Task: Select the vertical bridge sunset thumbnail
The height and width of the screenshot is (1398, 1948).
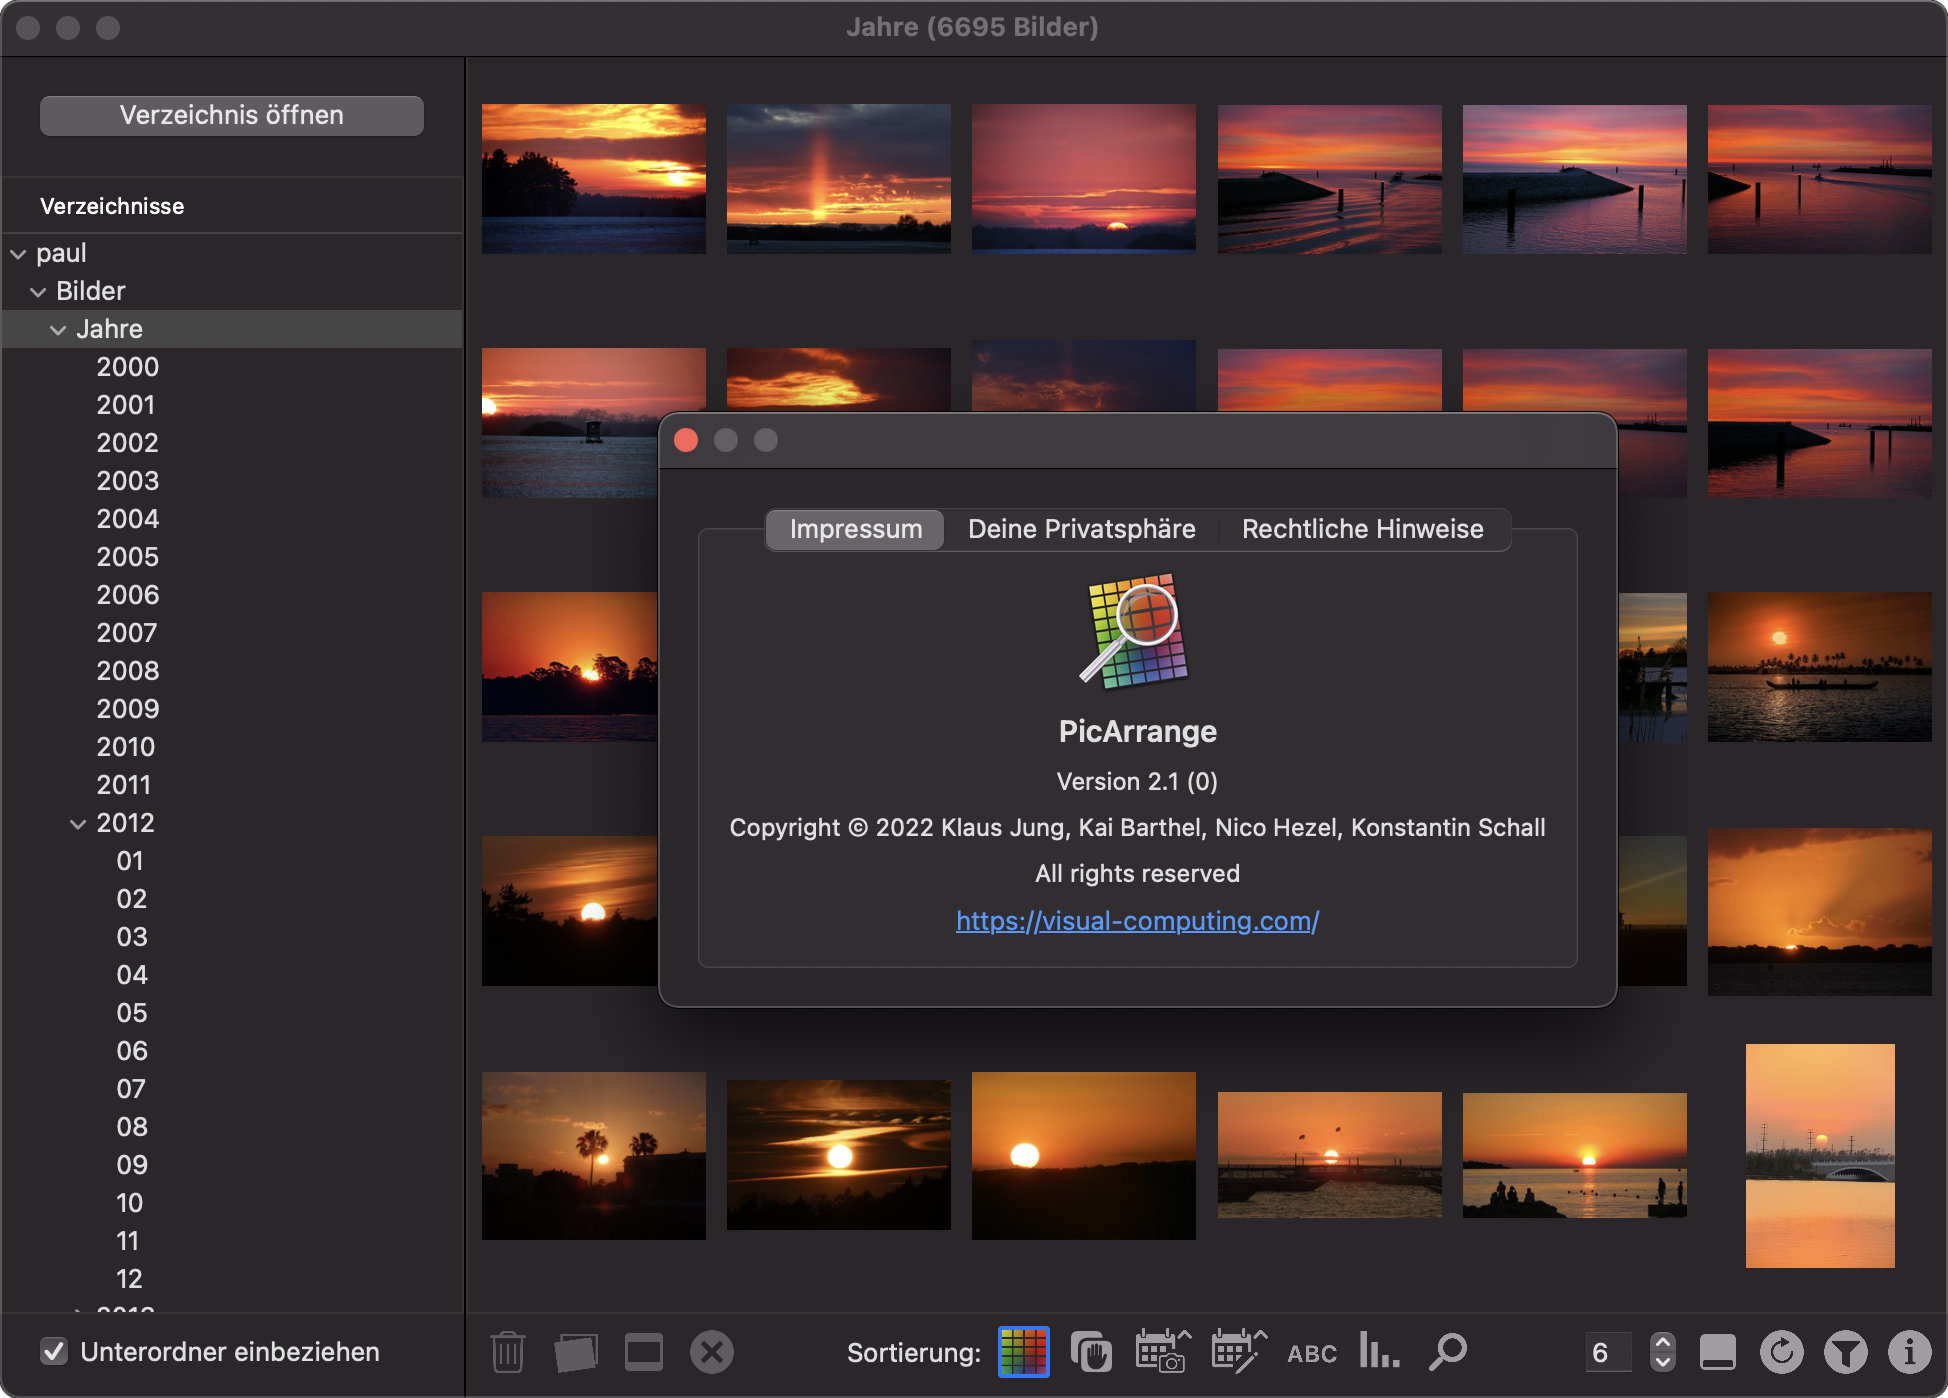Action: (x=1820, y=1156)
